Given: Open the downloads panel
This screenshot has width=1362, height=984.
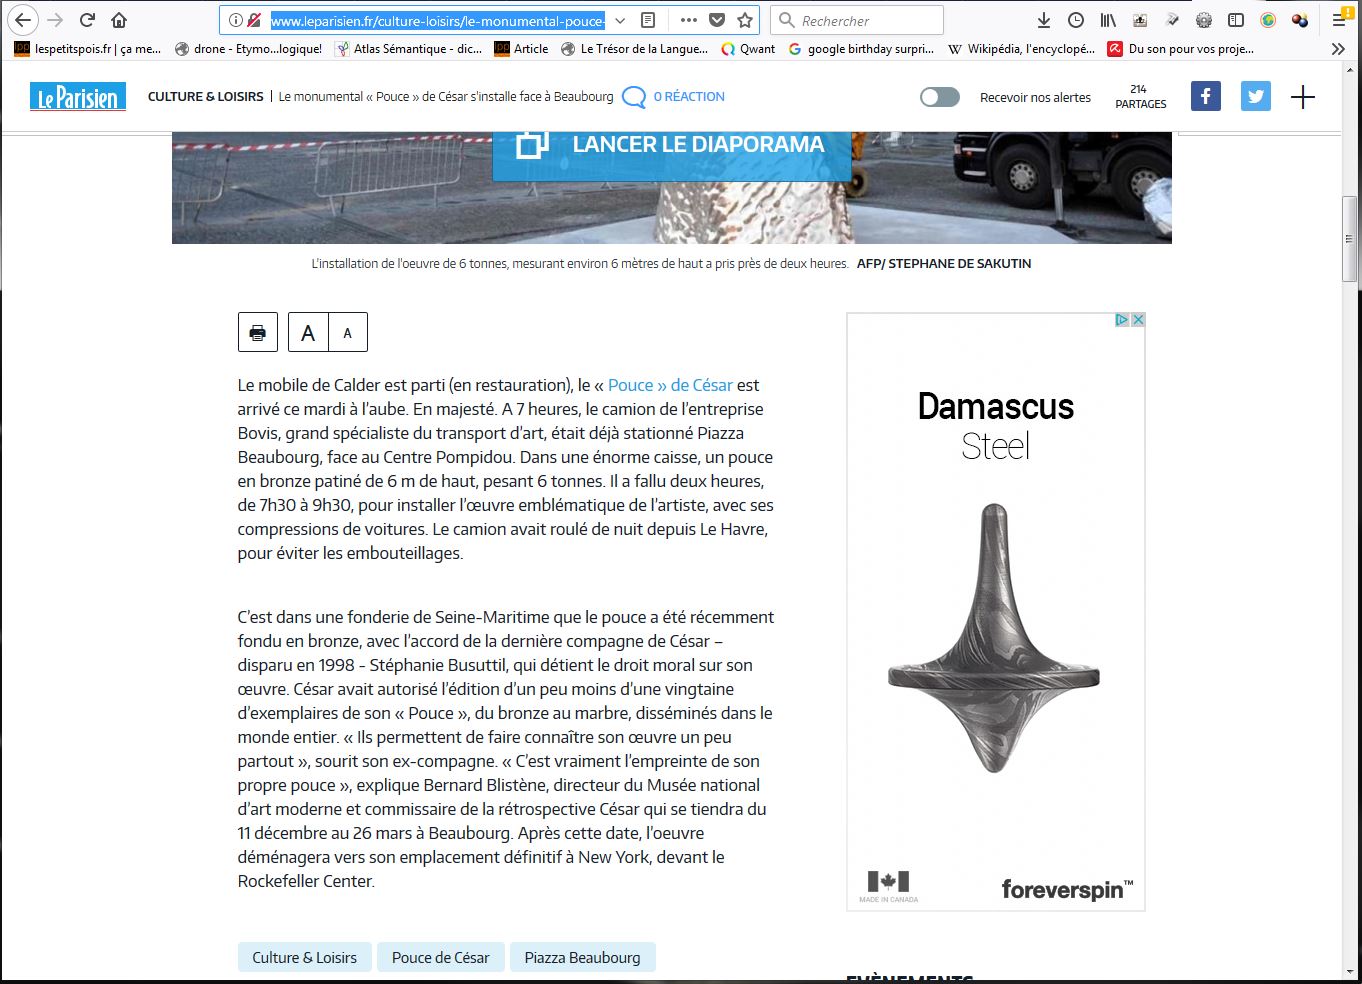Looking at the screenshot, I should pos(1043,20).
